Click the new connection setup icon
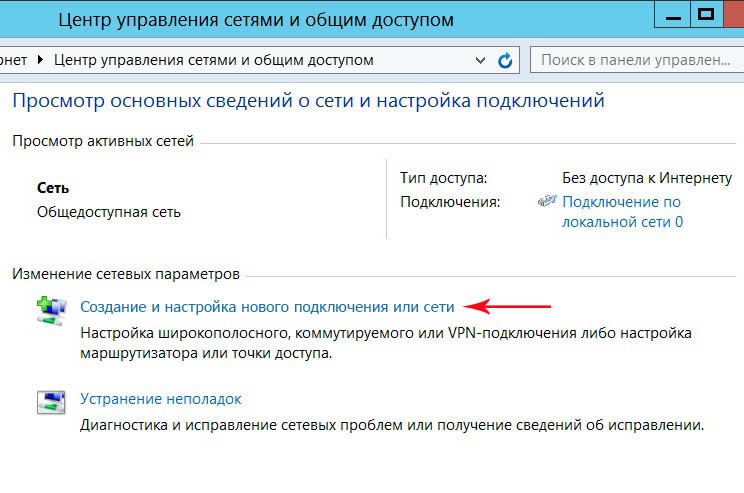Screen dimensions: 744x493 (50, 310)
